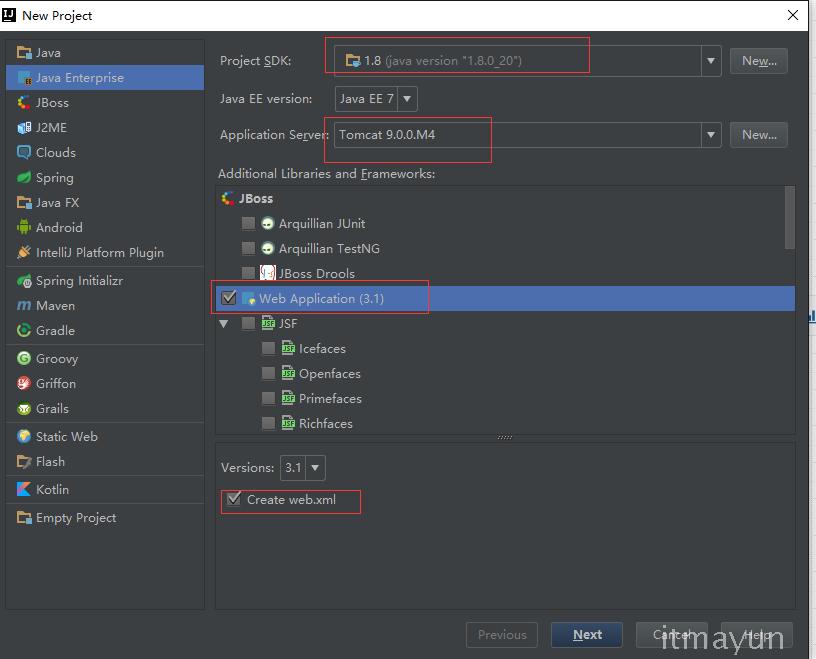Choose Static Web project type

pos(105,437)
